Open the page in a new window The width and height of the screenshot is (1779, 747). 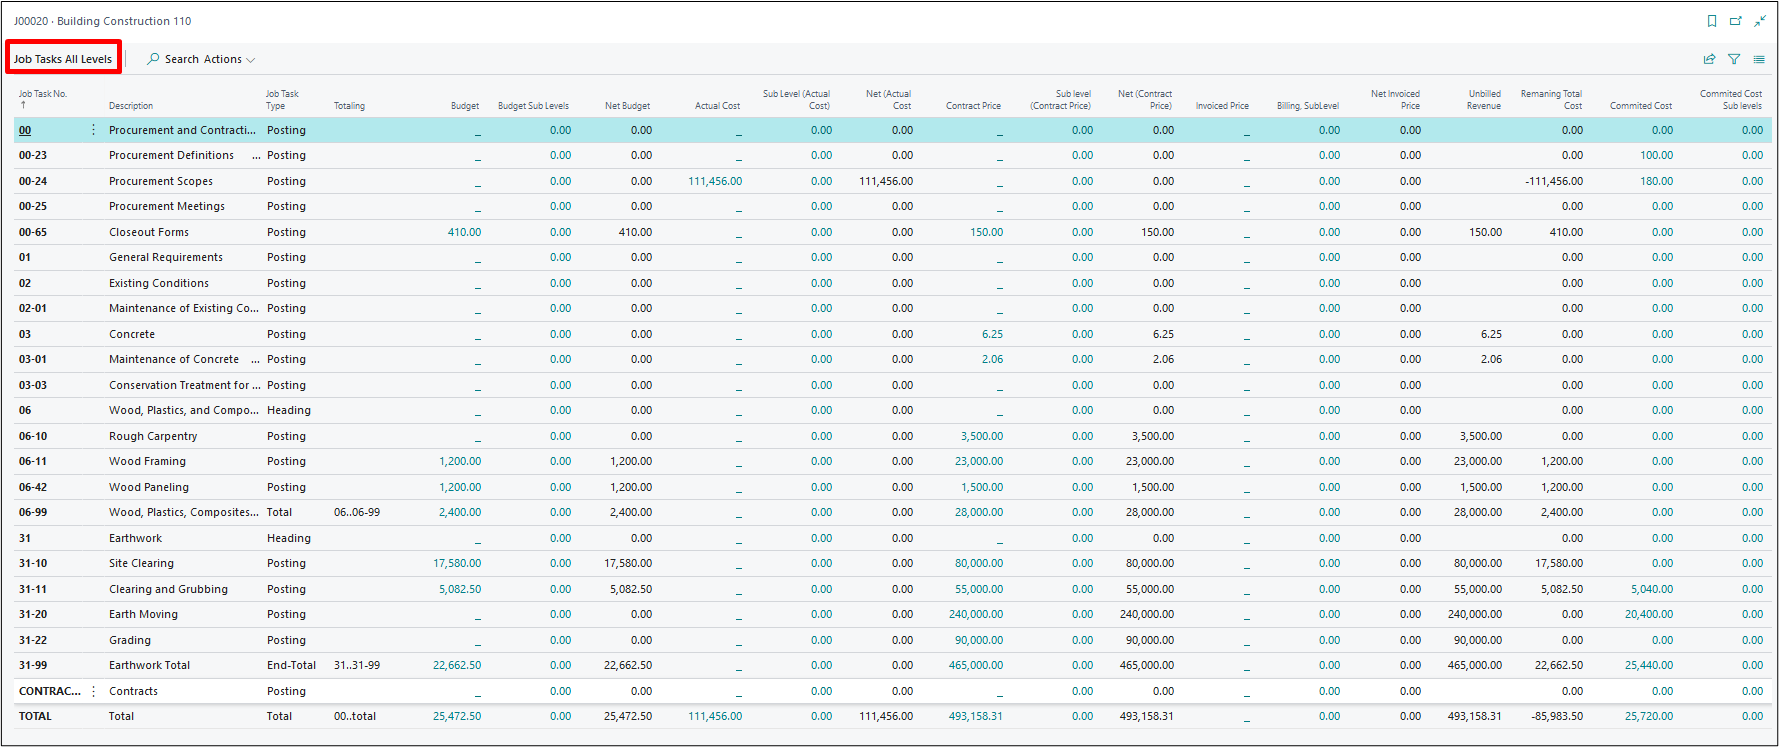(x=1736, y=21)
